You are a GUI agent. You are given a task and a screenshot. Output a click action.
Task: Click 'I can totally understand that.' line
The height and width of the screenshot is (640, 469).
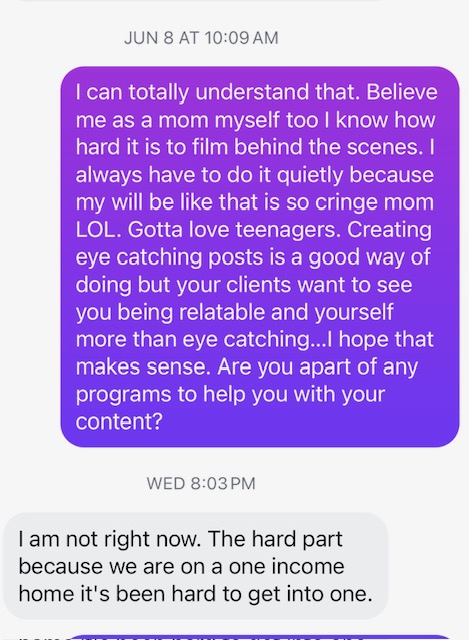tap(218, 93)
